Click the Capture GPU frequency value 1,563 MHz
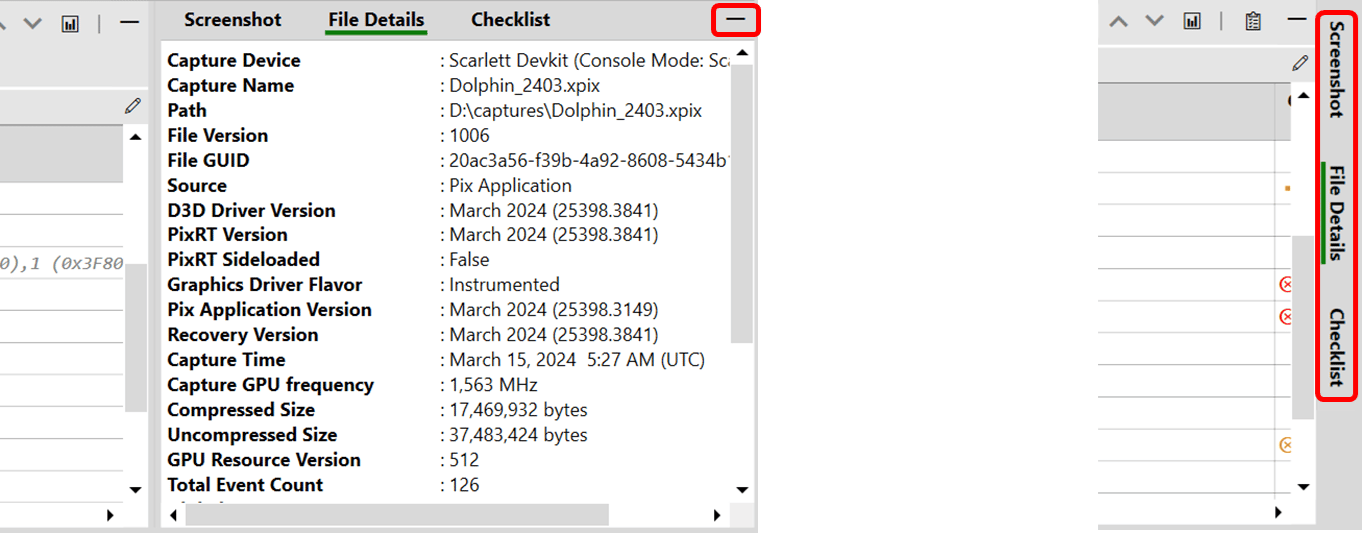1362x533 pixels. pos(493,385)
